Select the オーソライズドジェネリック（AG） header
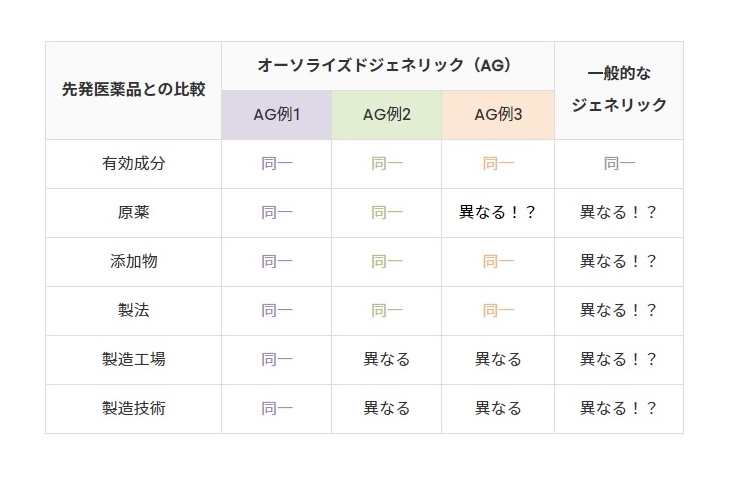The image size is (745, 481). (387, 65)
